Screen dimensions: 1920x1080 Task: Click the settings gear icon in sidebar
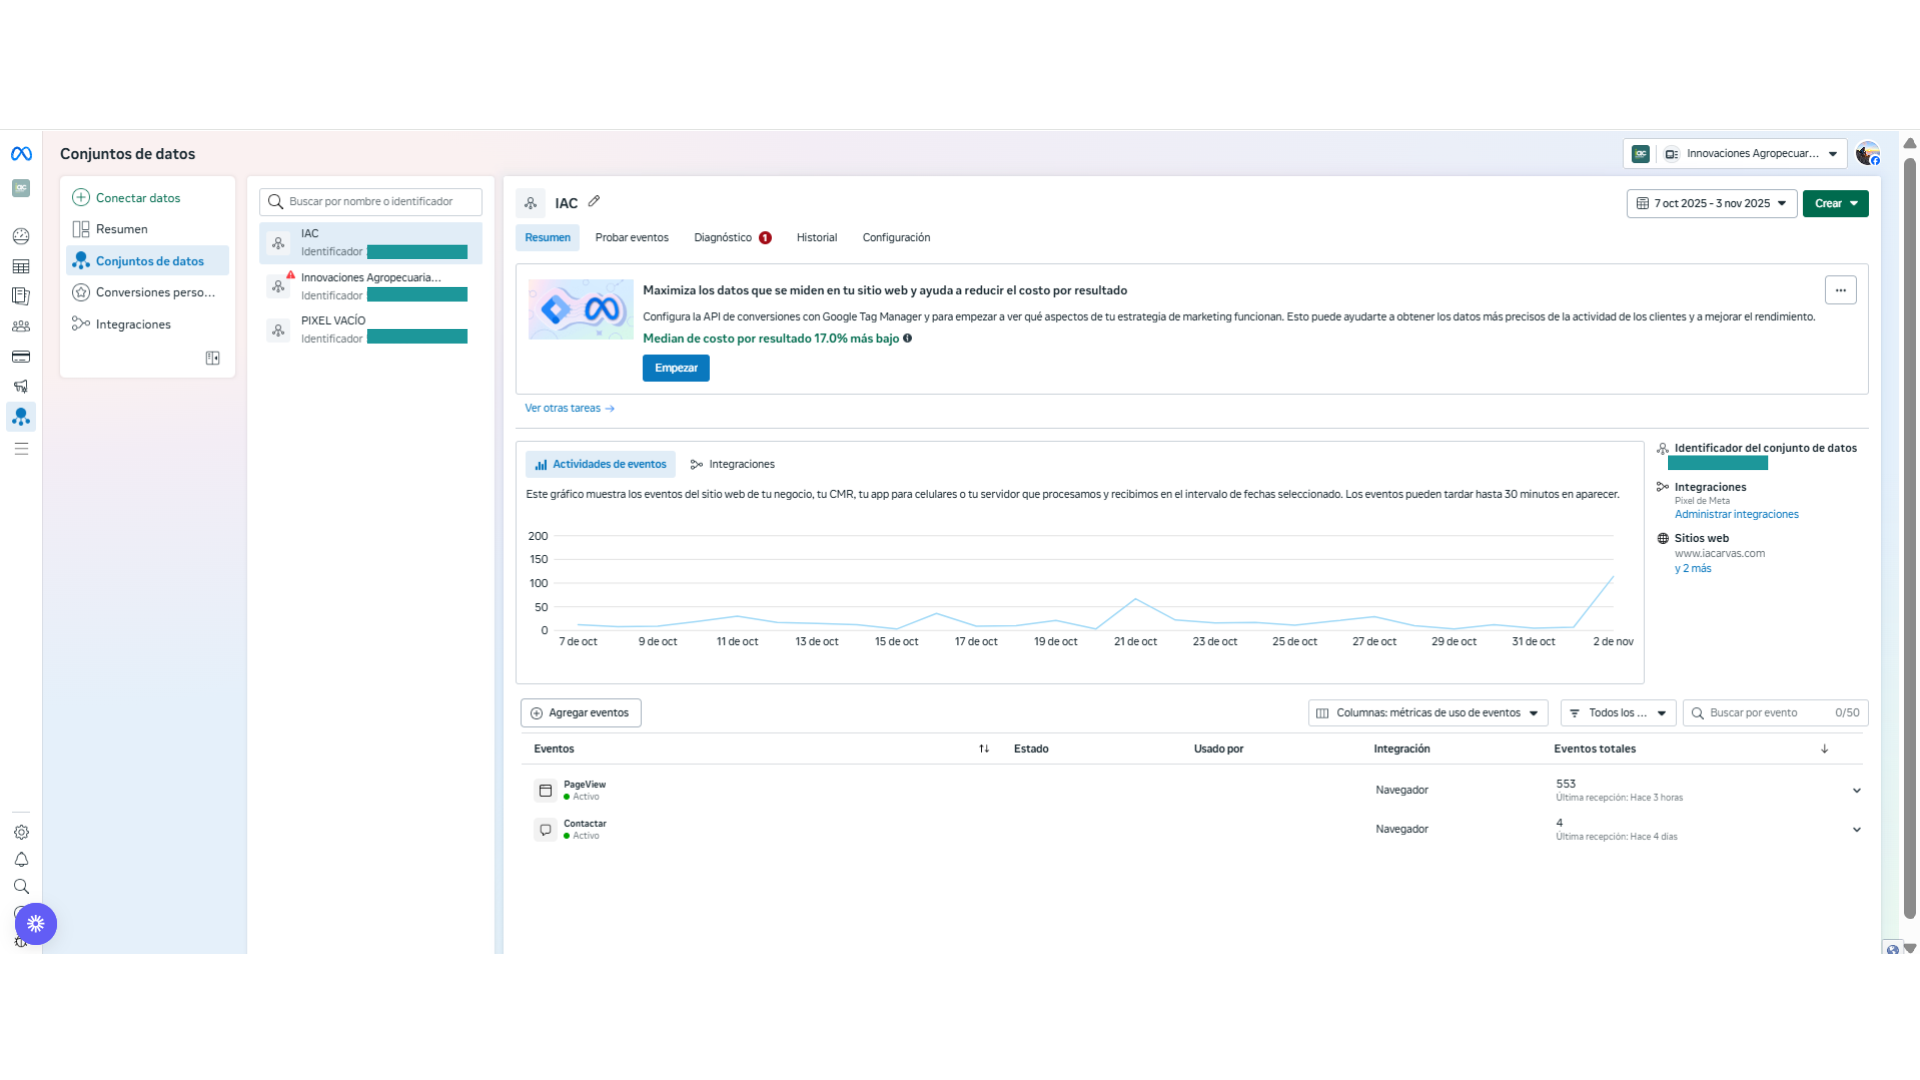21,832
